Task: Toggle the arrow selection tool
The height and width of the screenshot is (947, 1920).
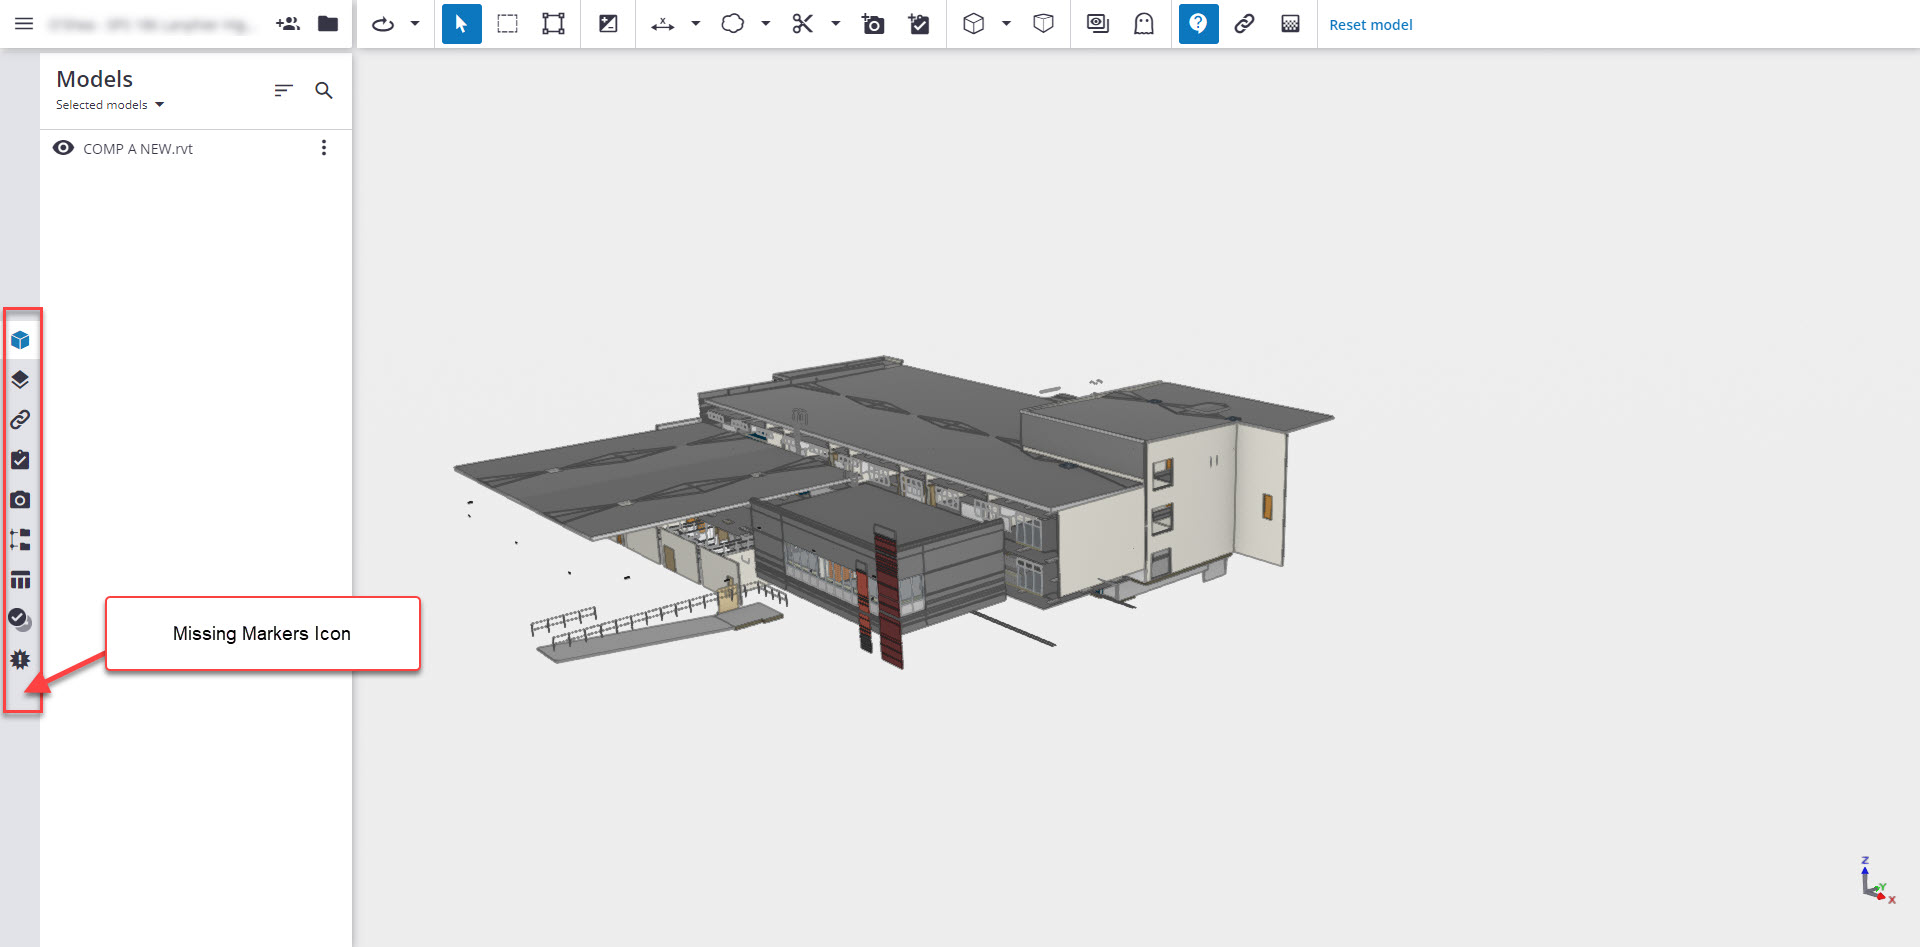Action: (461, 23)
